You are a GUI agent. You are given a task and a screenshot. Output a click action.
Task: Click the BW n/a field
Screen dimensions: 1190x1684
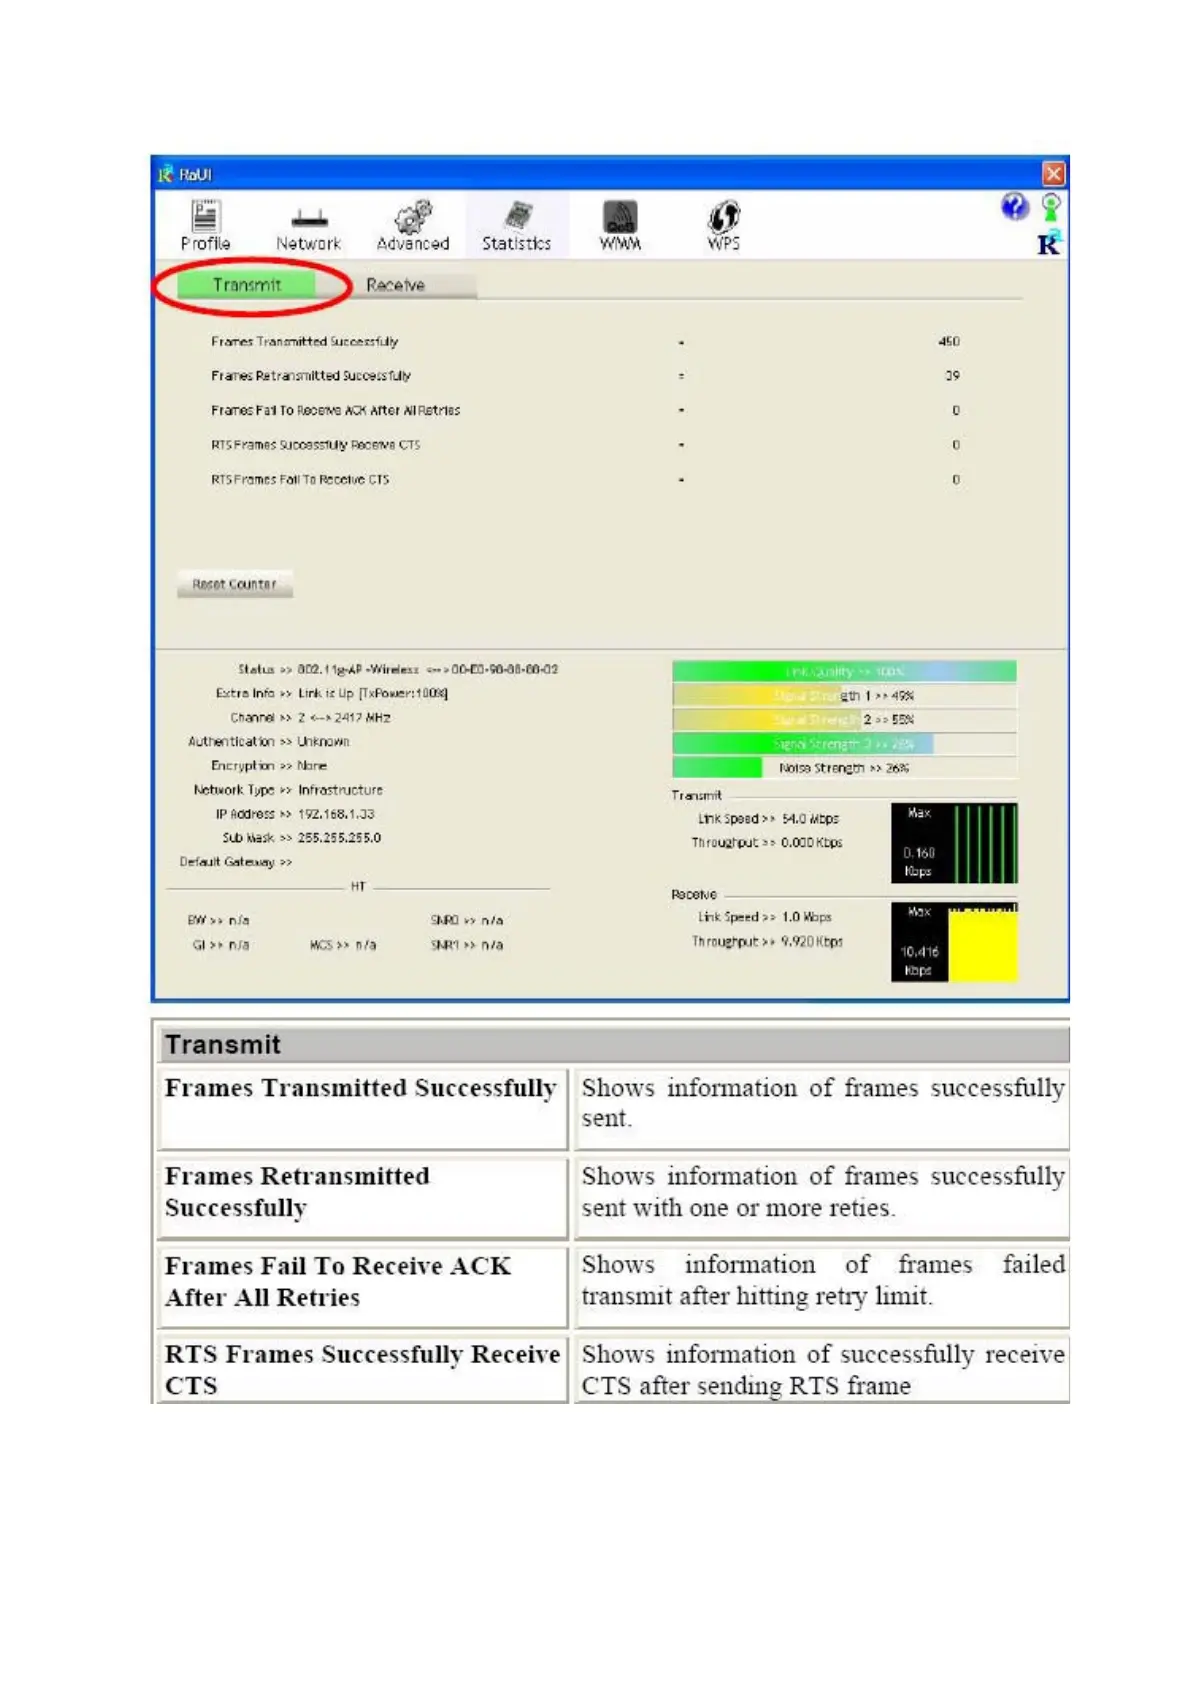[219, 920]
